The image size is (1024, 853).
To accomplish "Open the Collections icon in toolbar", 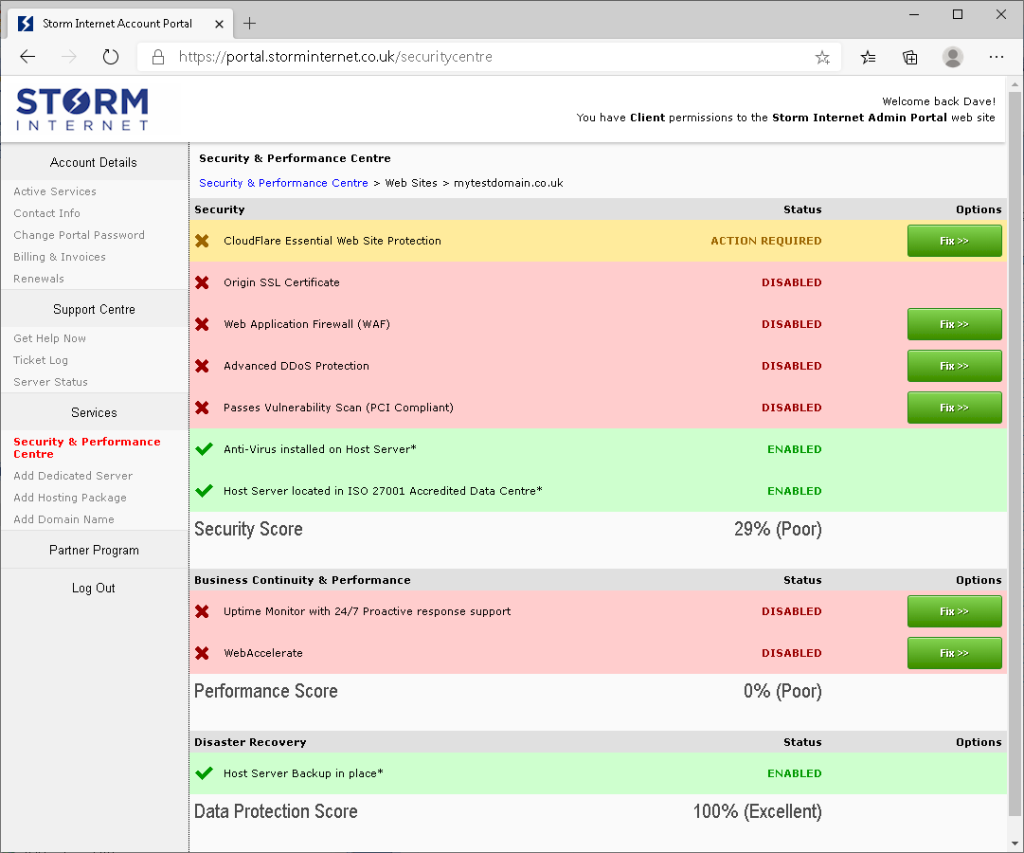I will (x=910, y=57).
